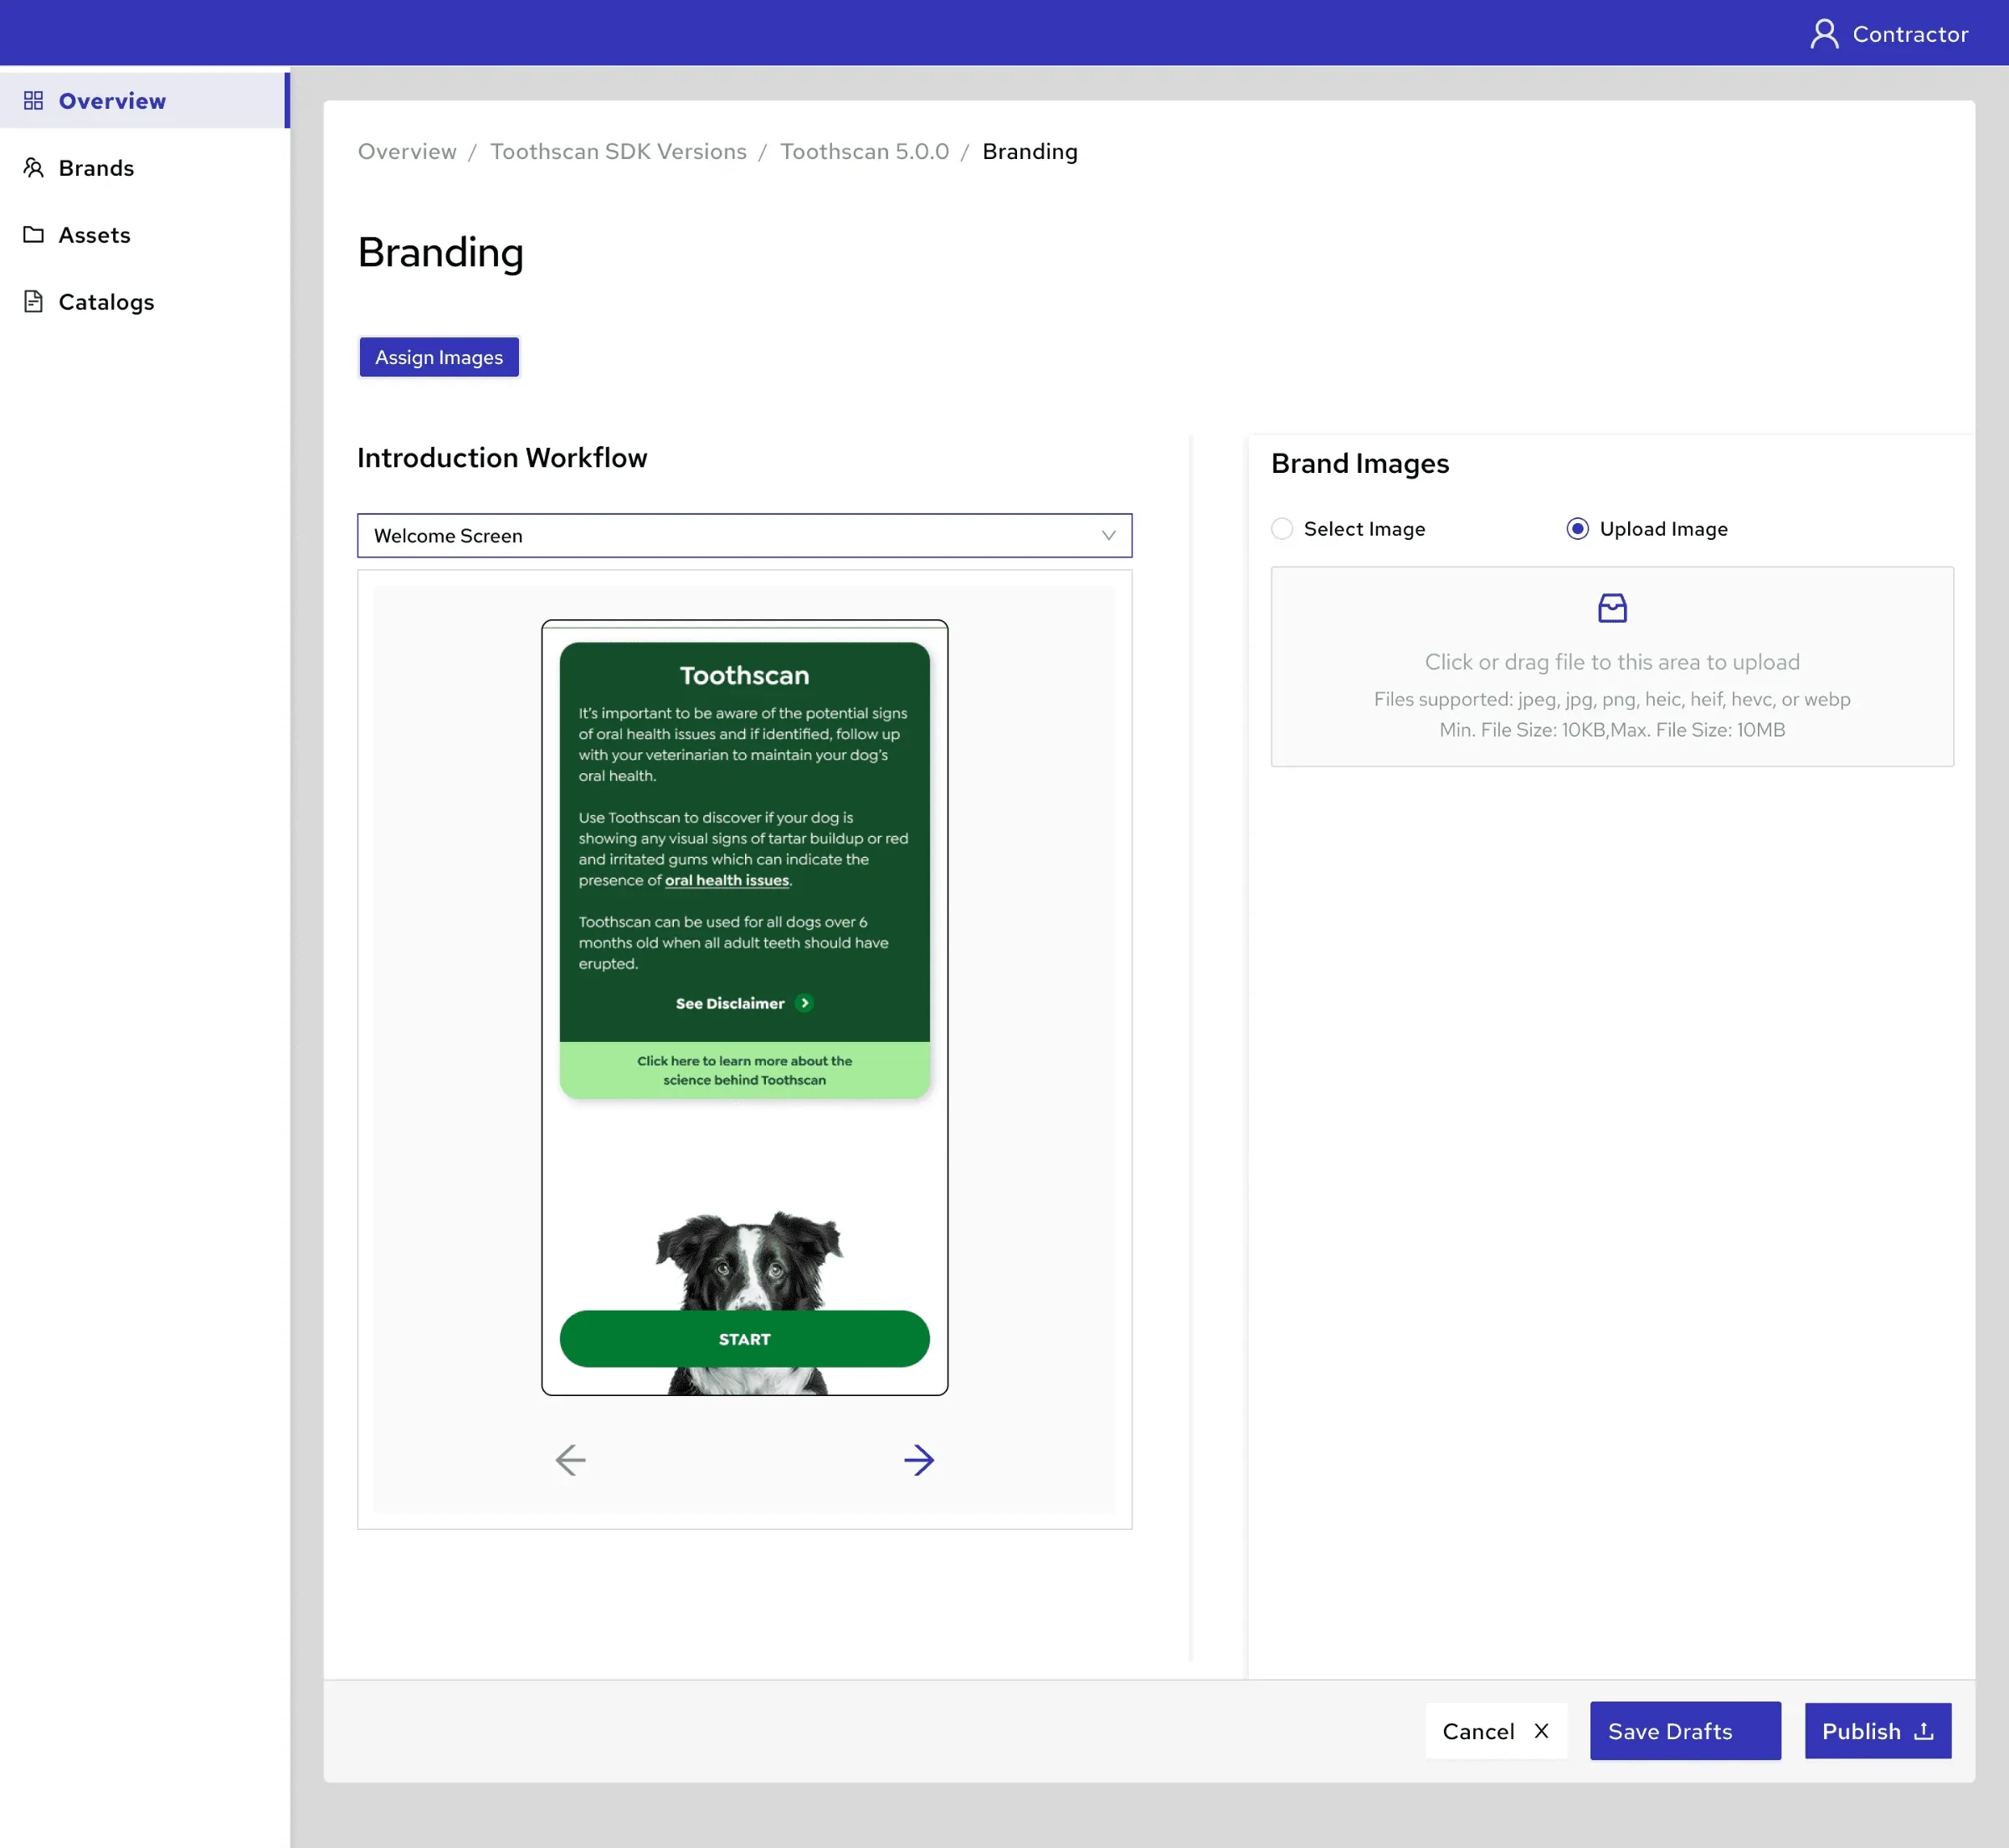Image resolution: width=2009 pixels, height=1848 pixels.
Task: Open Catalogs in the sidebar menu
Action: 145,302
